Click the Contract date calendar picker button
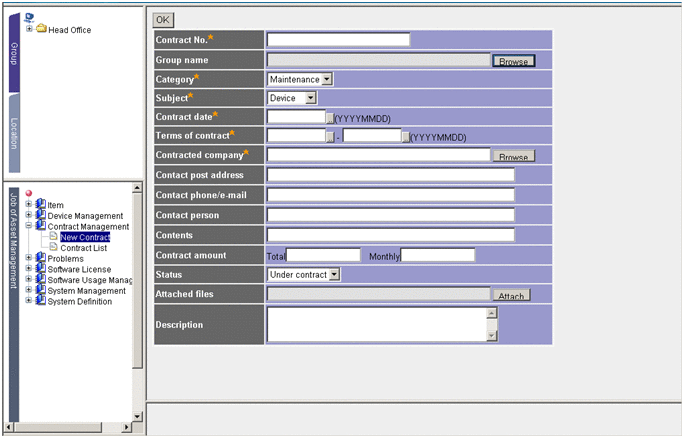Viewport: 685px width, 440px height. coord(330,118)
